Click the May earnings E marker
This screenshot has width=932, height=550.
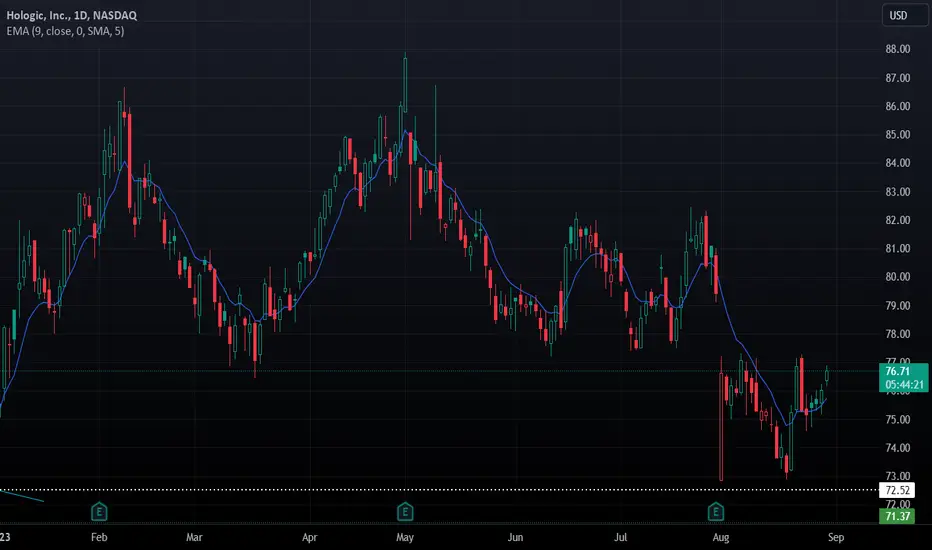[x=405, y=511]
